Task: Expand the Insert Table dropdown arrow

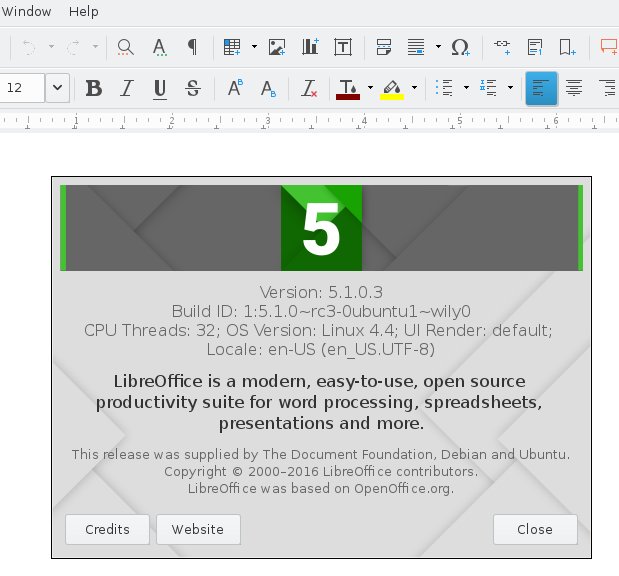Action: pyautogui.click(x=254, y=47)
